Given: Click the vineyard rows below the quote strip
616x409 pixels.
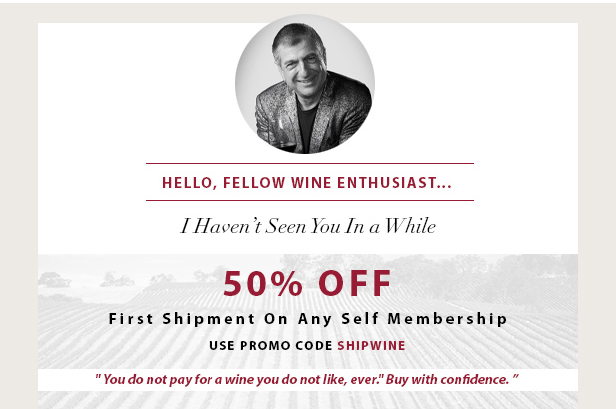Looking at the screenshot, I should 308,400.
